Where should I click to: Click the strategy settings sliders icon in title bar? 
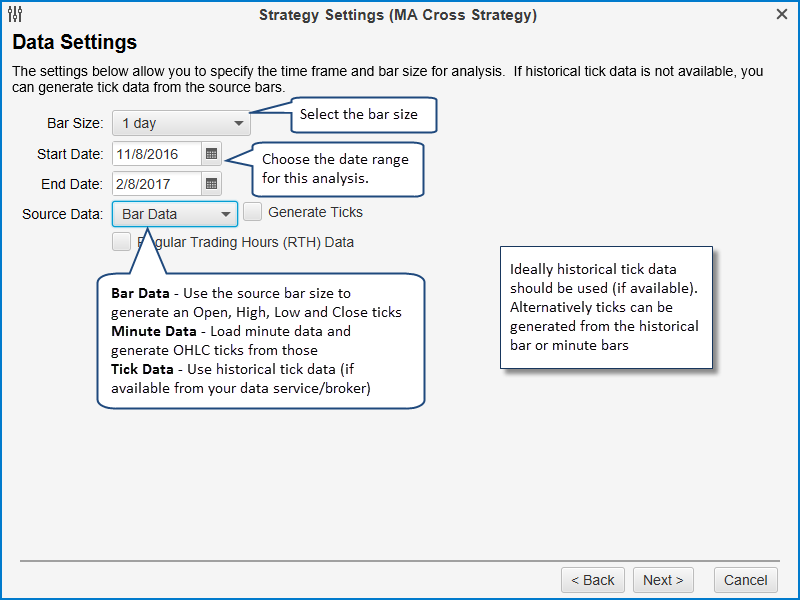pos(14,15)
